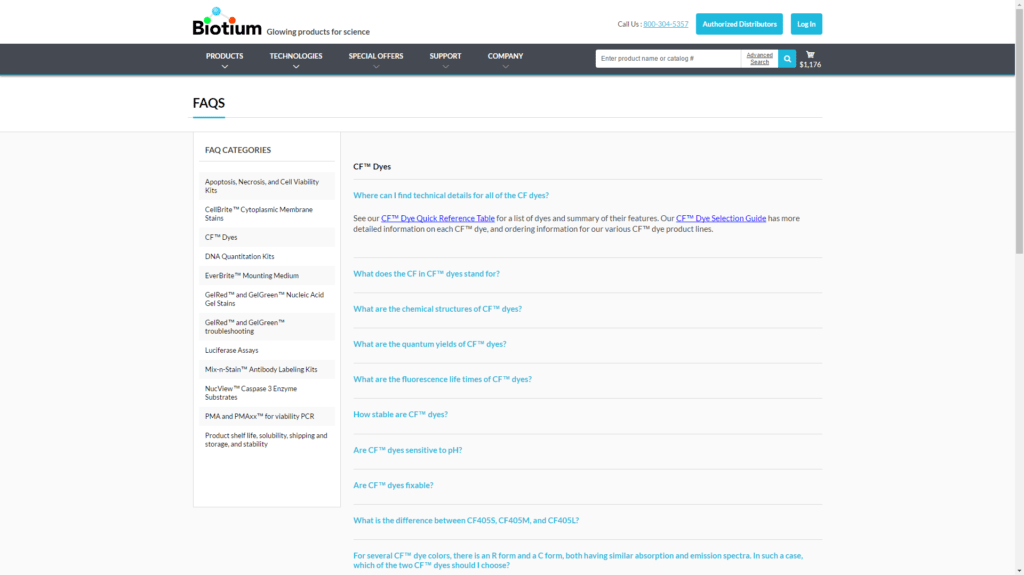Expand Are CF dyes fixable question
This screenshot has height=575, width=1024.
pyautogui.click(x=393, y=485)
